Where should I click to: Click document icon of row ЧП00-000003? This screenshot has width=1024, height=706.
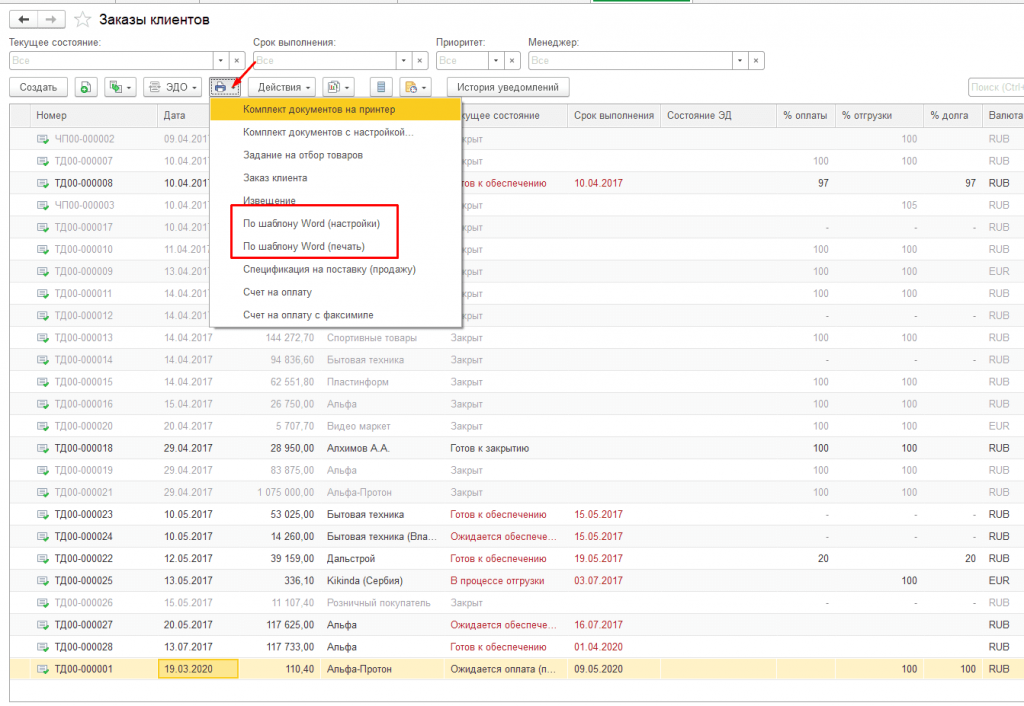tap(43, 205)
